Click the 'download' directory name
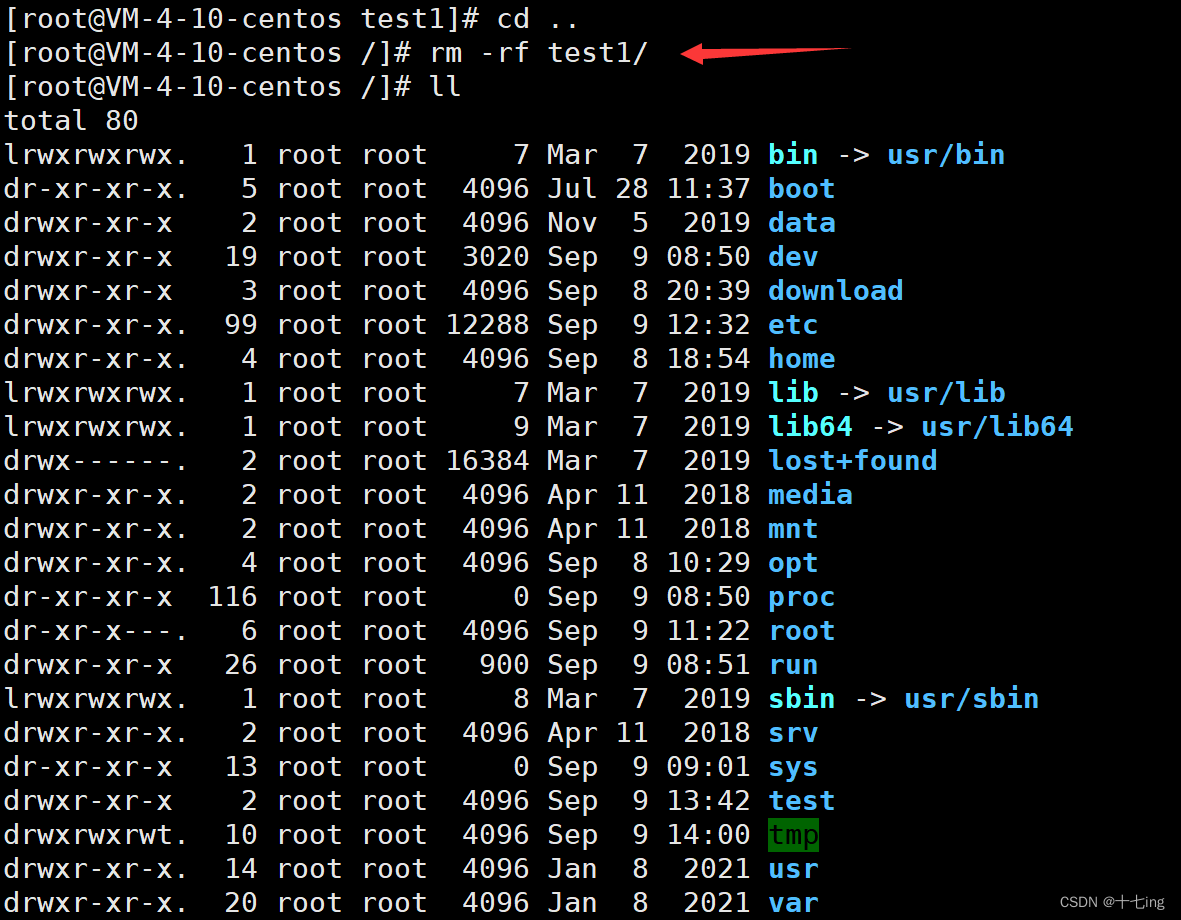 pos(835,291)
